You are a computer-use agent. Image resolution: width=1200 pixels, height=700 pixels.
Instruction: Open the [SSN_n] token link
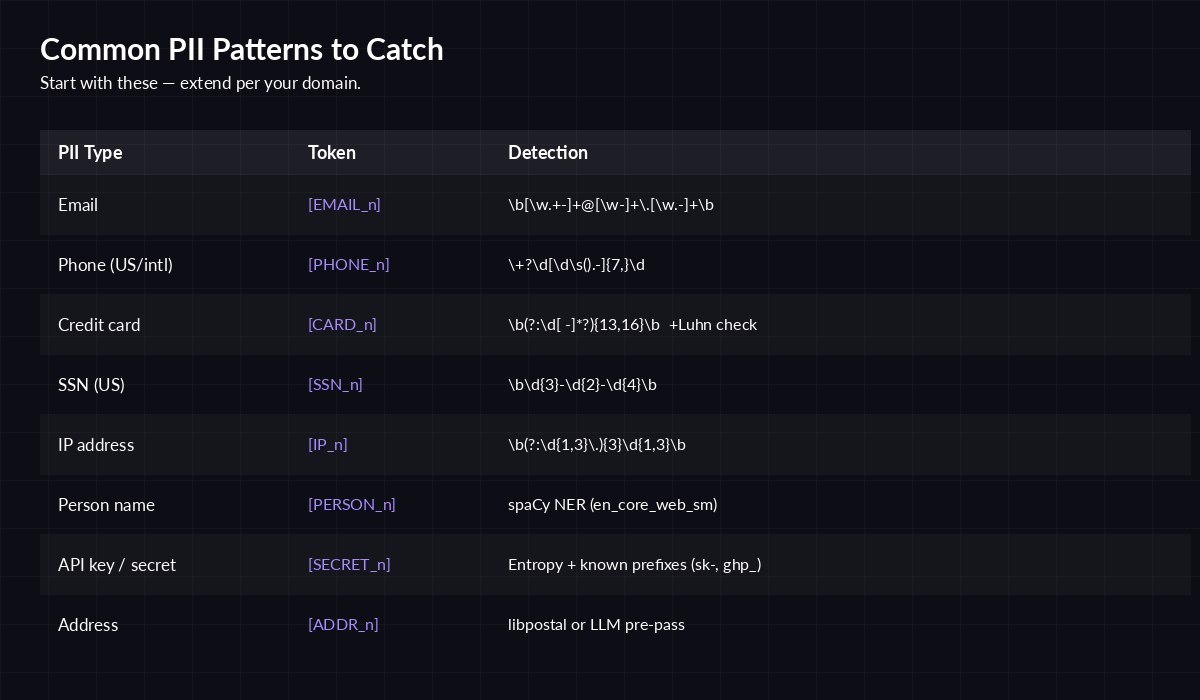(335, 385)
